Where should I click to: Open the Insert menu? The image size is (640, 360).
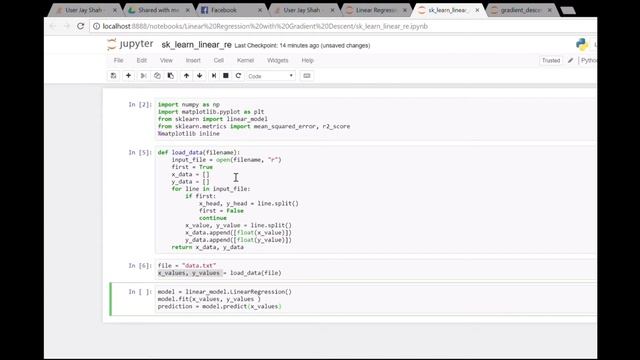pyautogui.click(x=193, y=60)
